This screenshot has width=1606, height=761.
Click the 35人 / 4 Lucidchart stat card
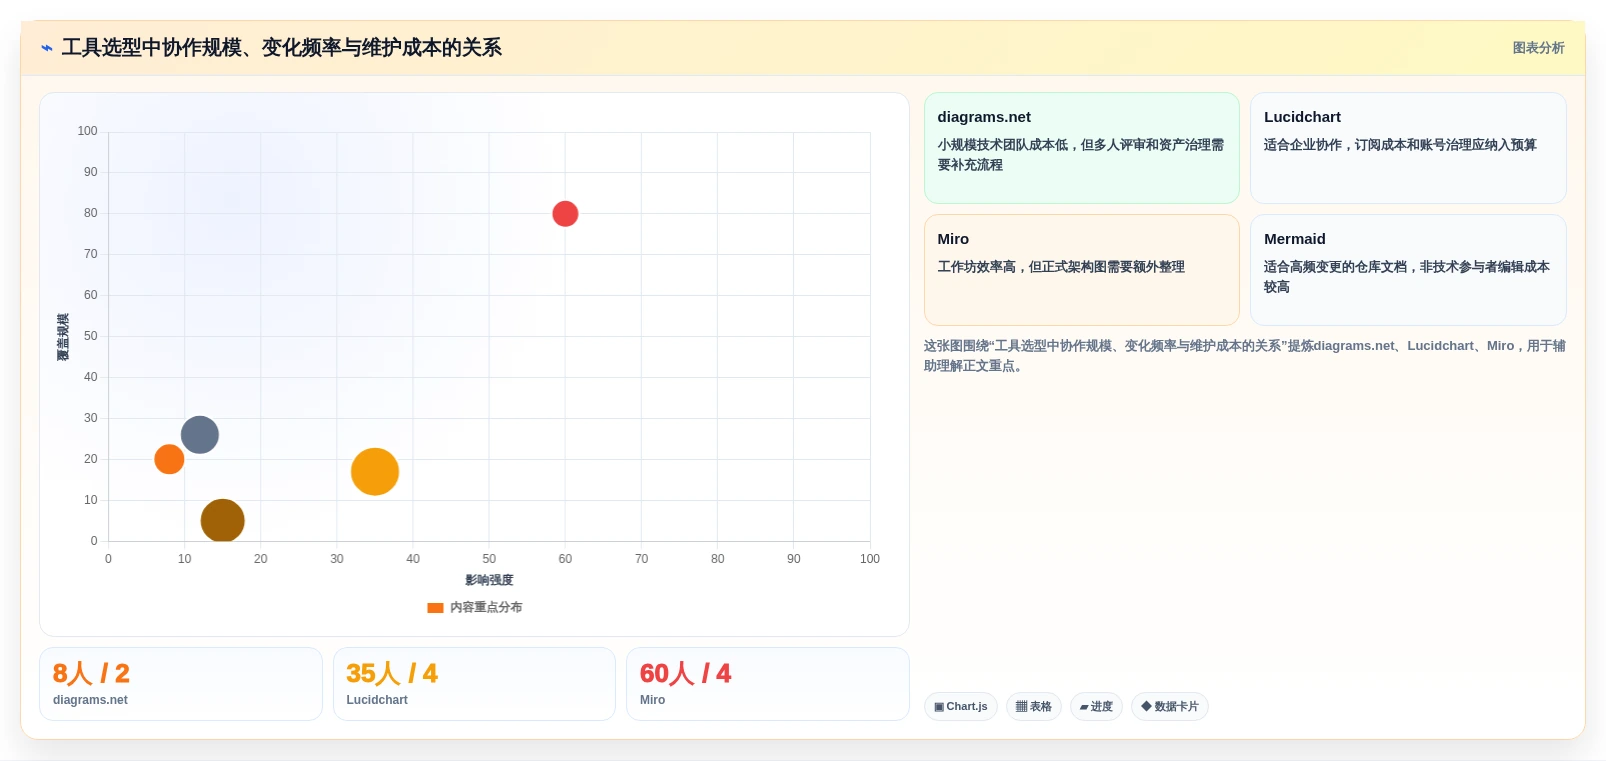point(474,684)
